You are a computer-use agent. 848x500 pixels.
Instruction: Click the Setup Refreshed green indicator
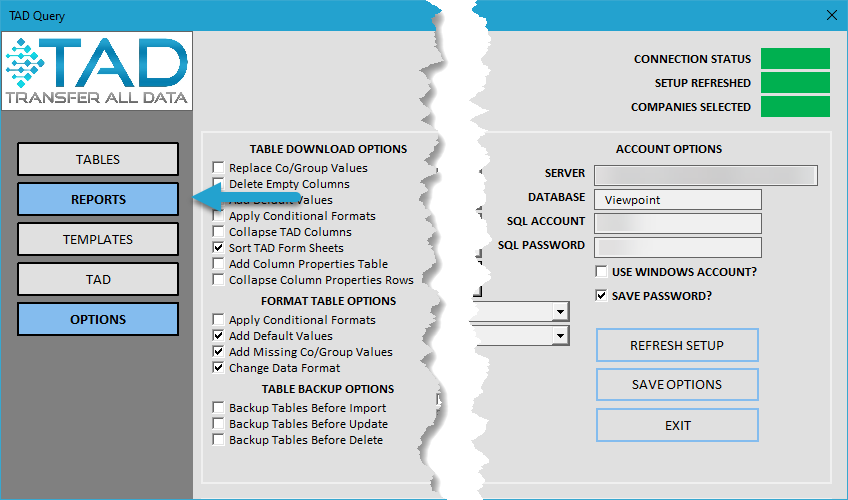pos(795,83)
